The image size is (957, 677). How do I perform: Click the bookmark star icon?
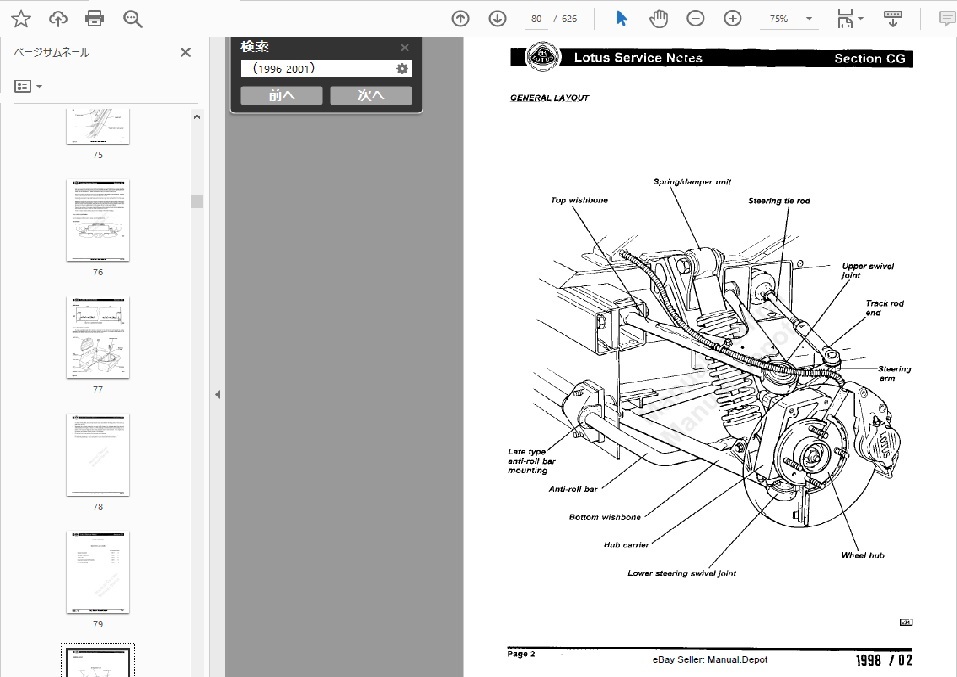pos(20,18)
